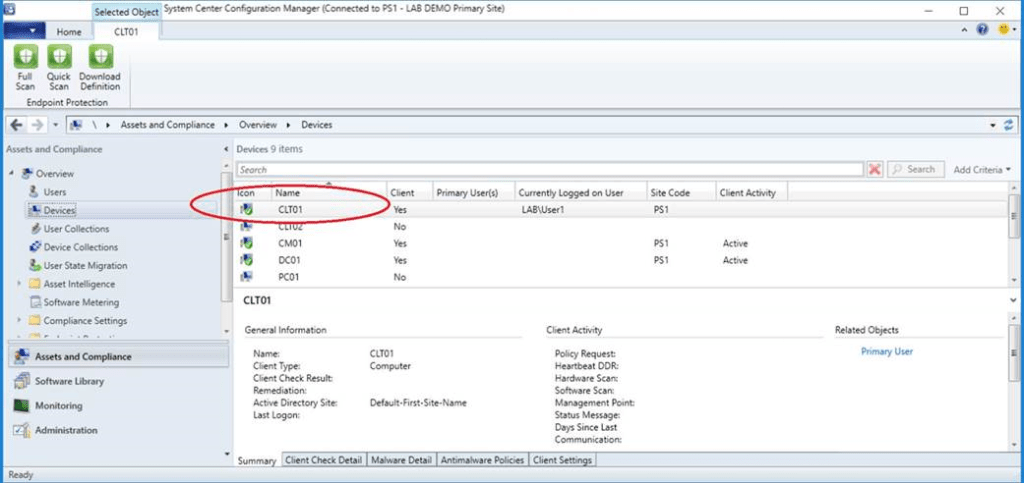Click the Search button
The width and height of the screenshot is (1024, 483).
(912, 170)
